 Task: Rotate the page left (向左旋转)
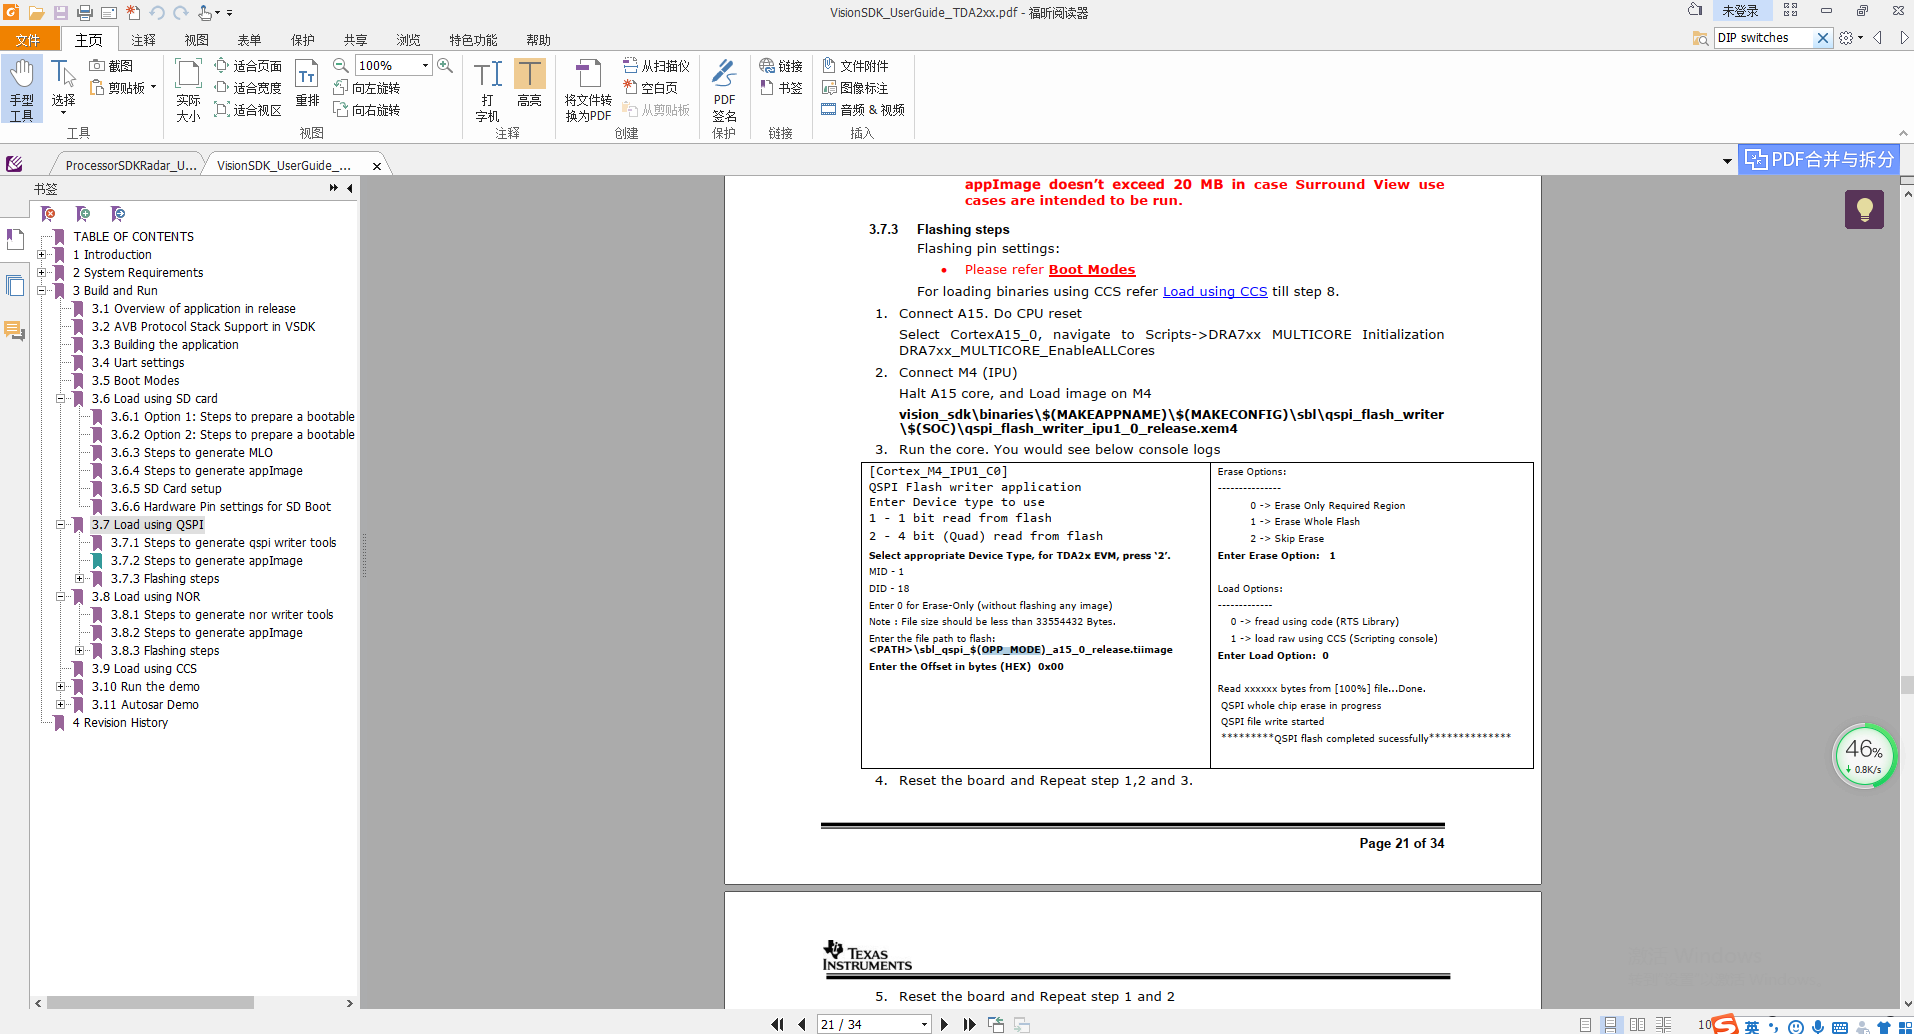[x=367, y=88]
